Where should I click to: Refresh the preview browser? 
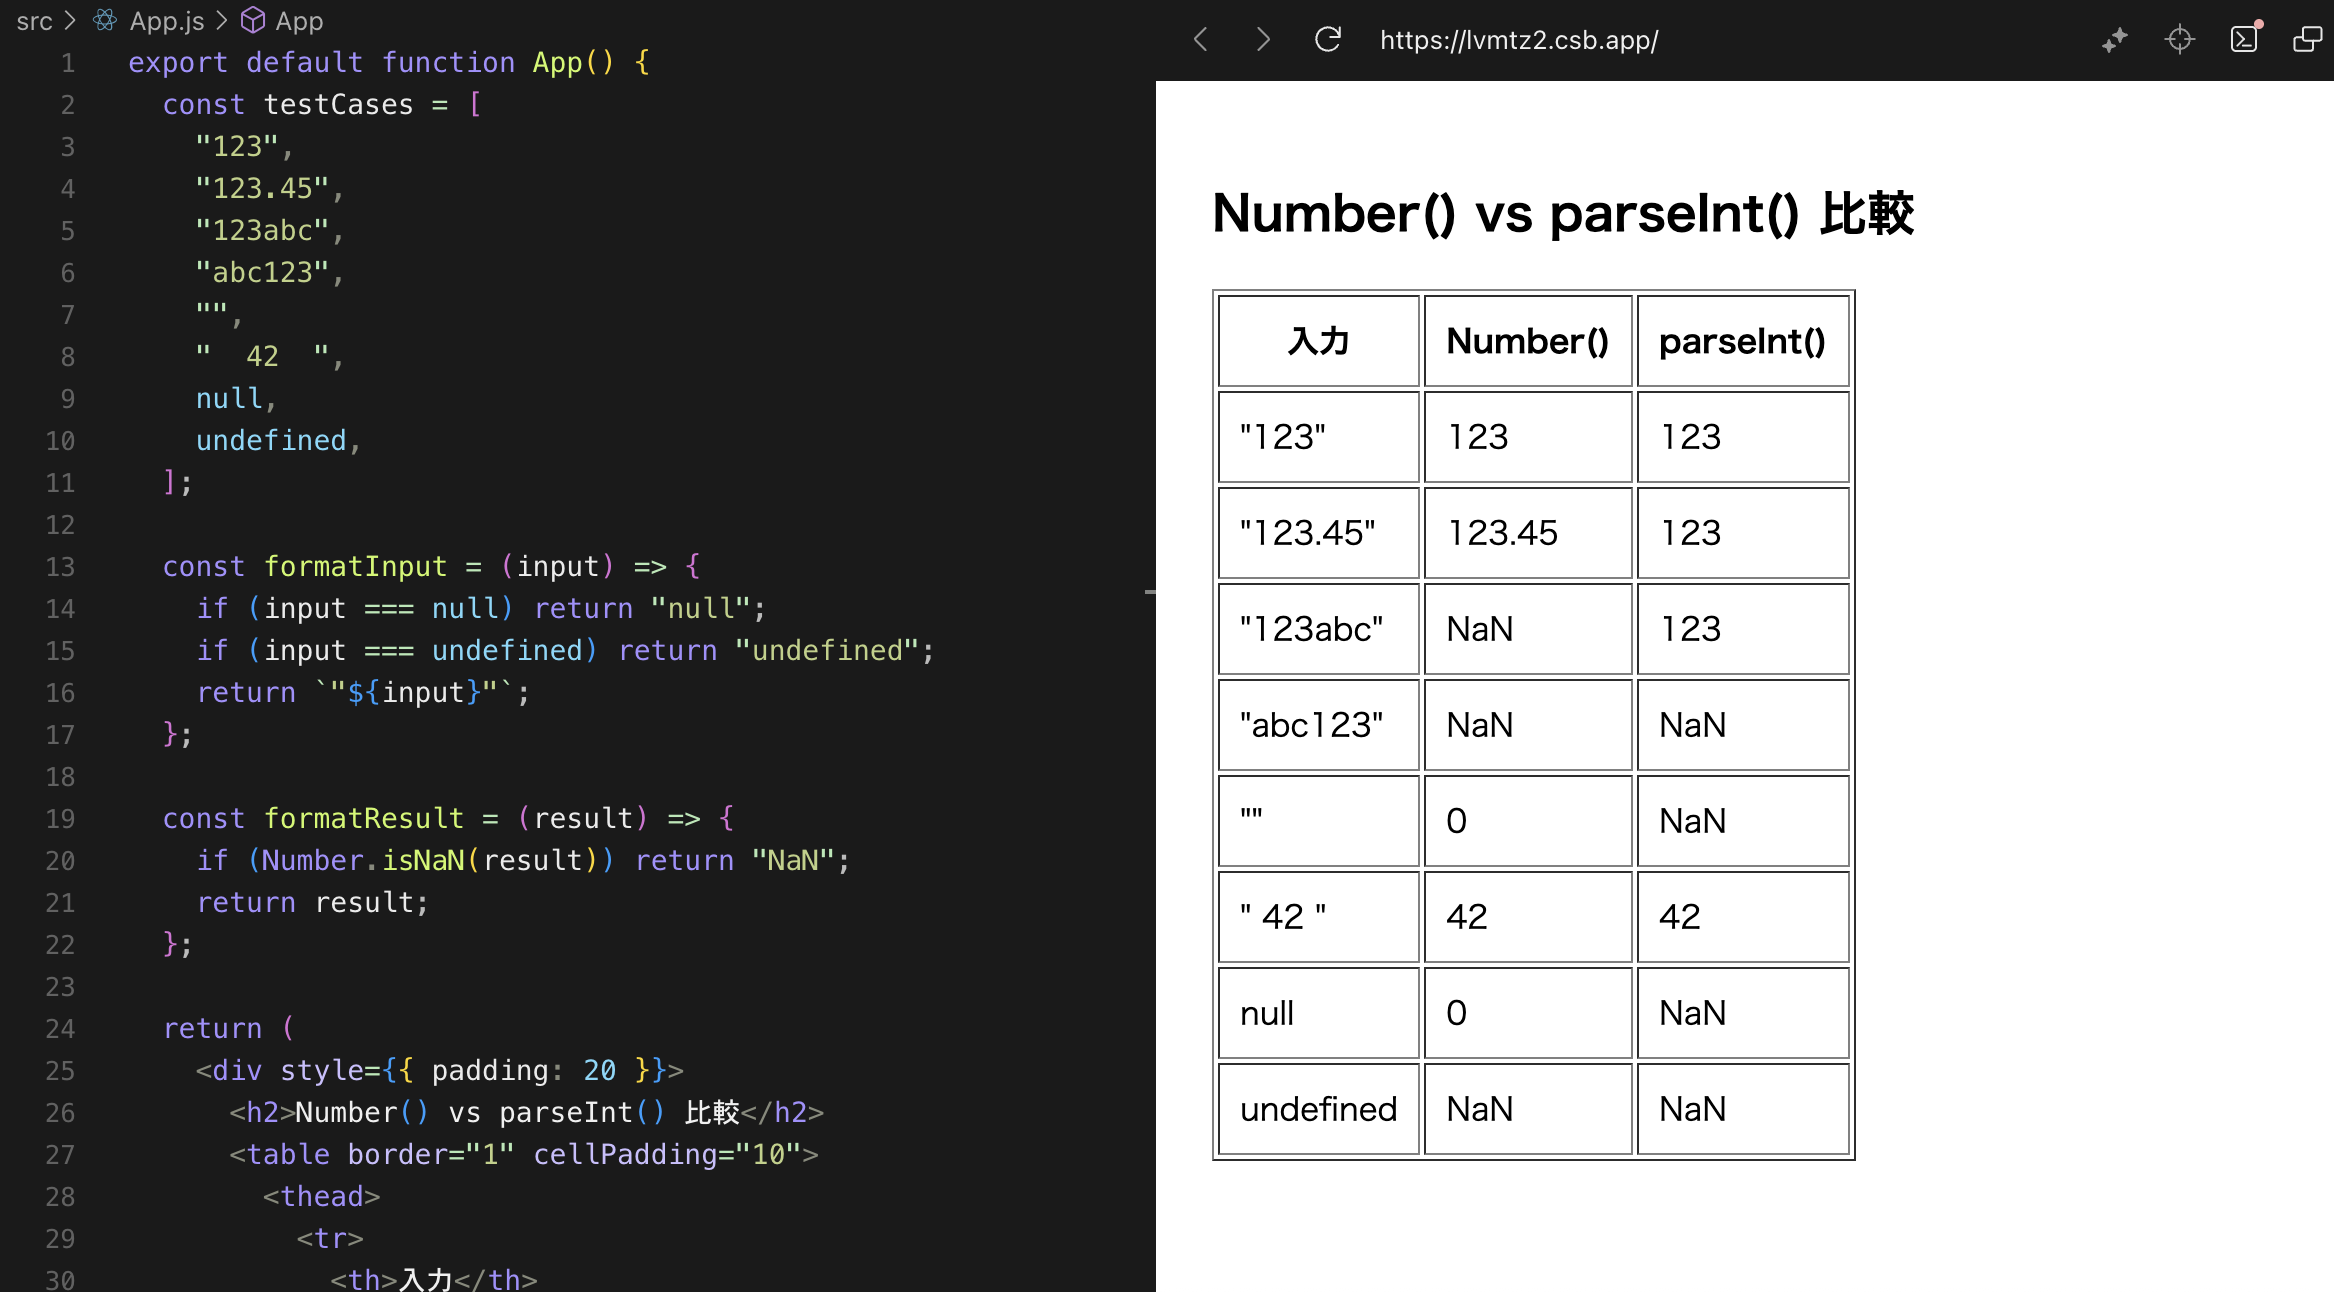[1327, 40]
